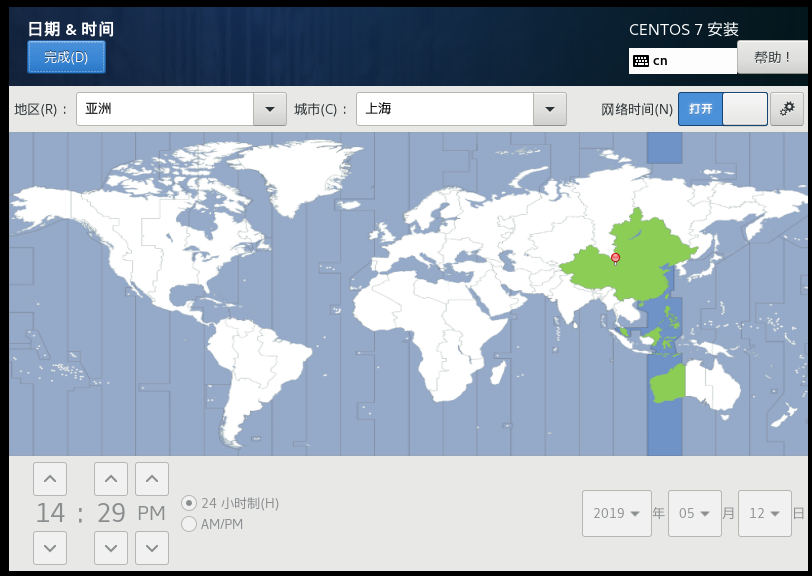Toggle the 网络时间 network time switch

click(723, 109)
